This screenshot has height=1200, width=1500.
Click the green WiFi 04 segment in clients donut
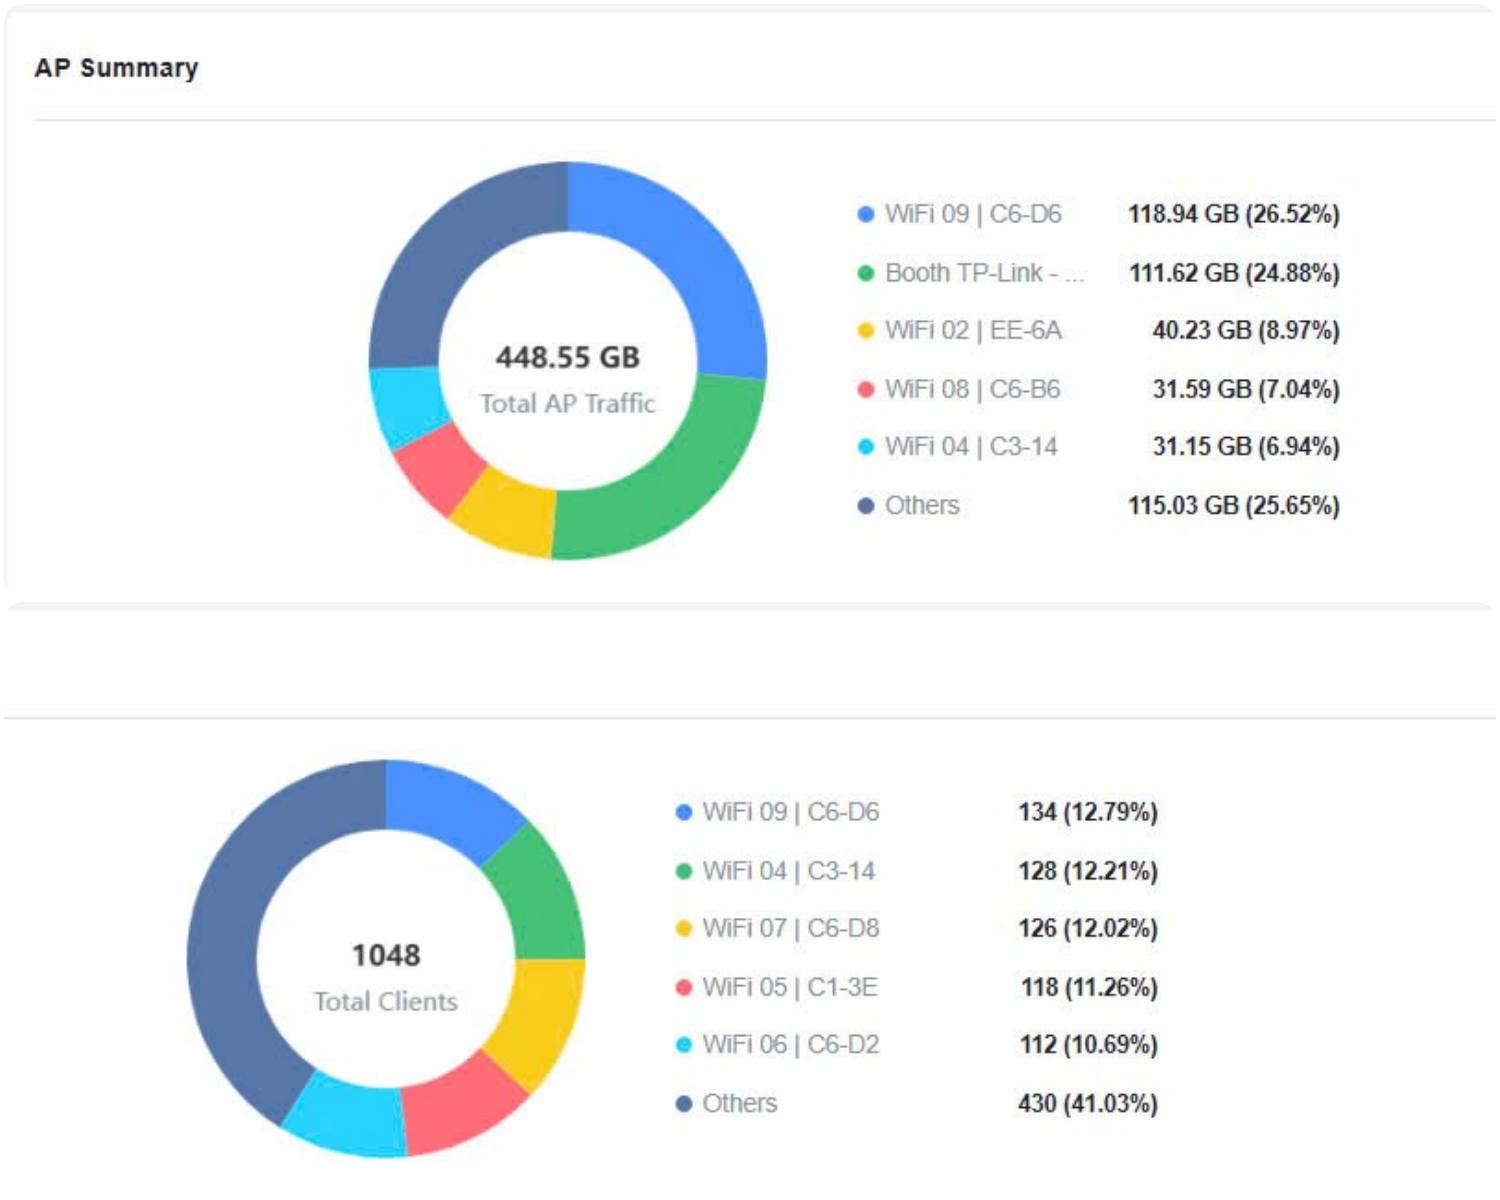click(537, 897)
